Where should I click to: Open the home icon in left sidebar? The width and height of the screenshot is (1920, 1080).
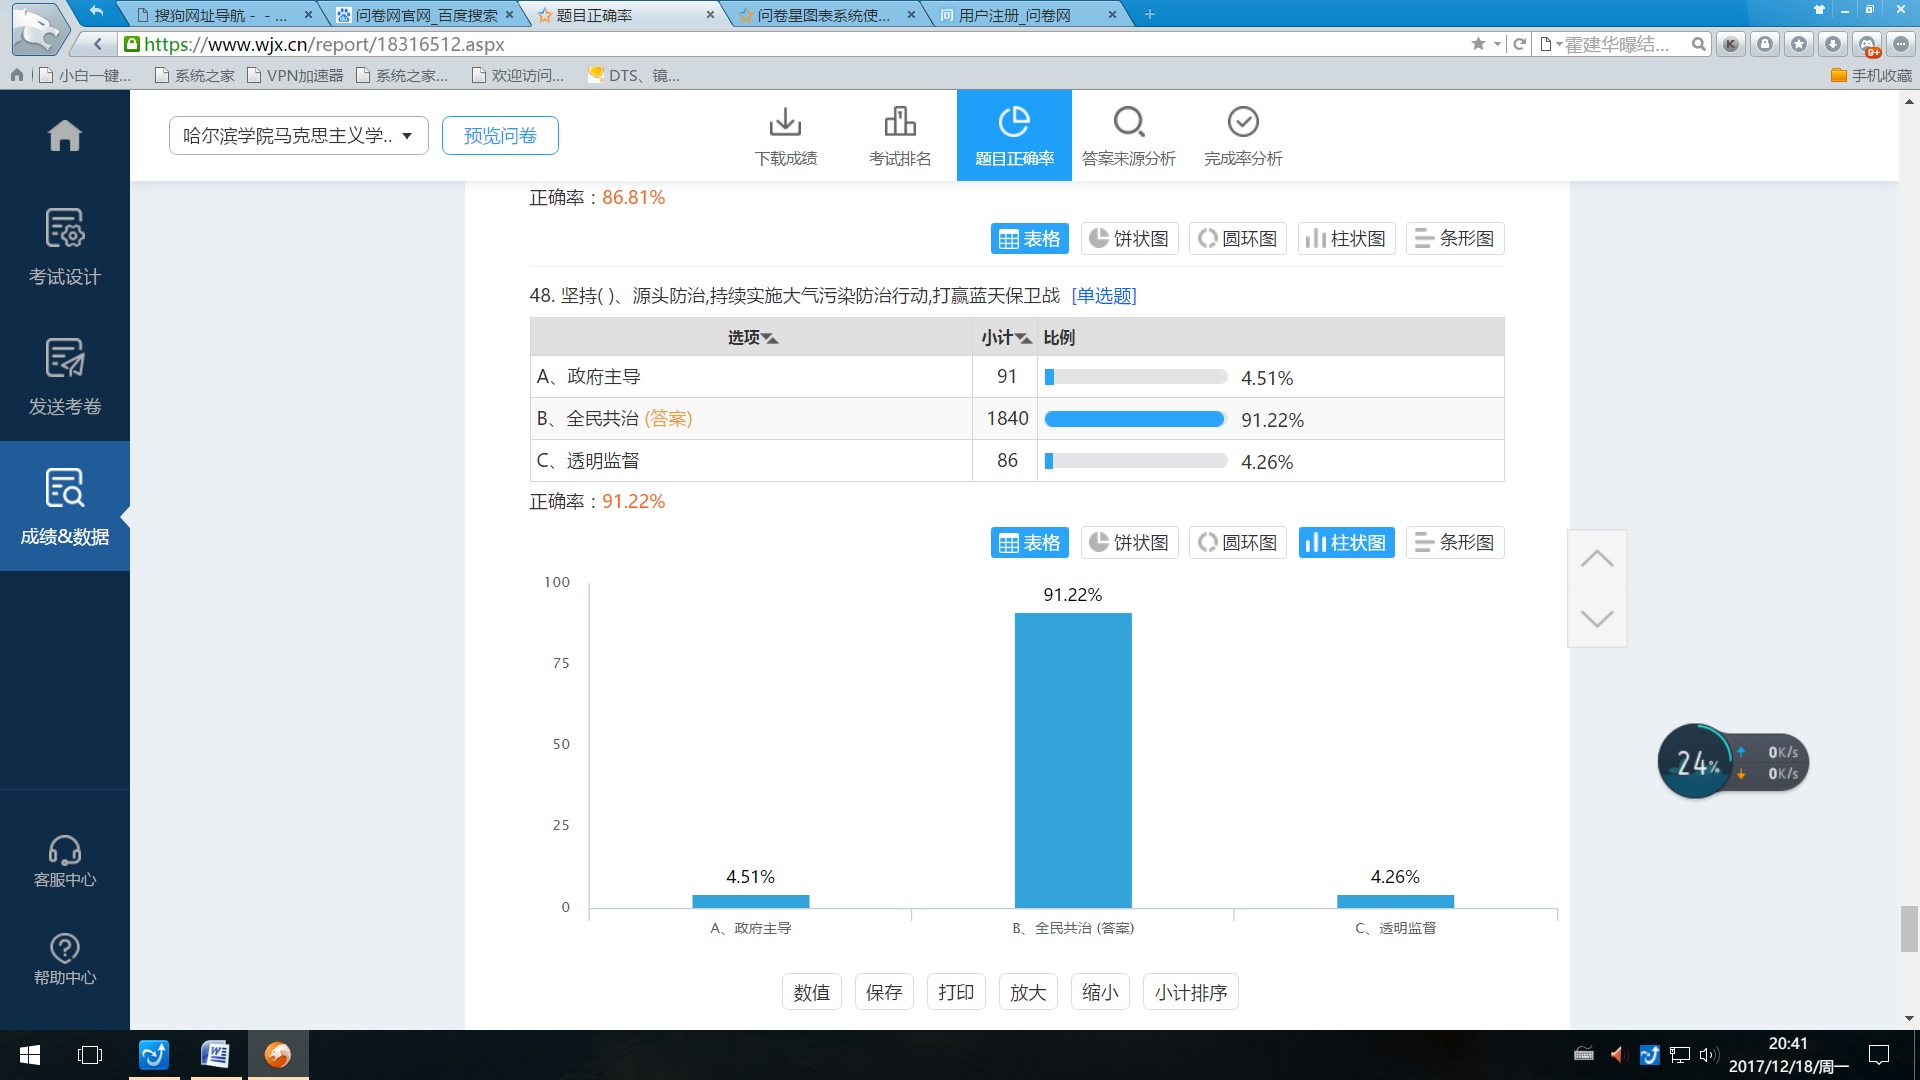tap(64, 135)
